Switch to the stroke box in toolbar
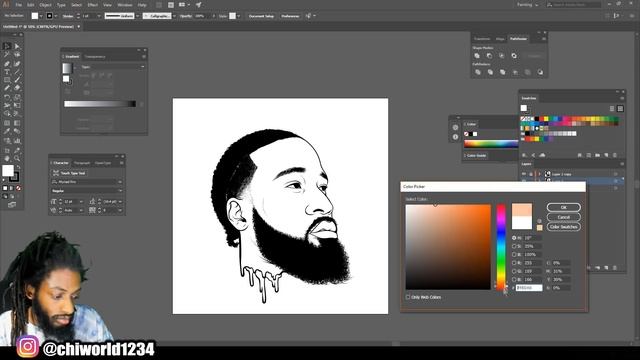 pyautogui.click(x=14, y=177)
